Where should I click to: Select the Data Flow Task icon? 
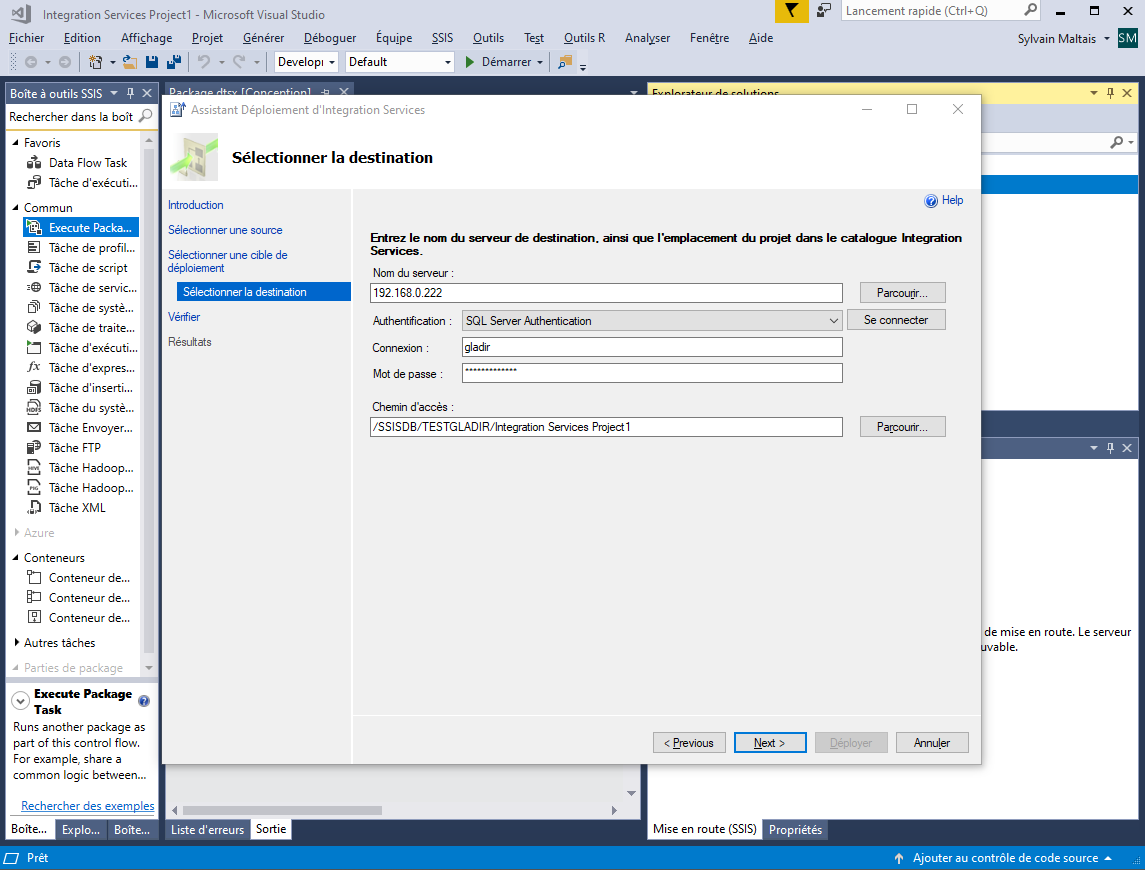[34, 163]
